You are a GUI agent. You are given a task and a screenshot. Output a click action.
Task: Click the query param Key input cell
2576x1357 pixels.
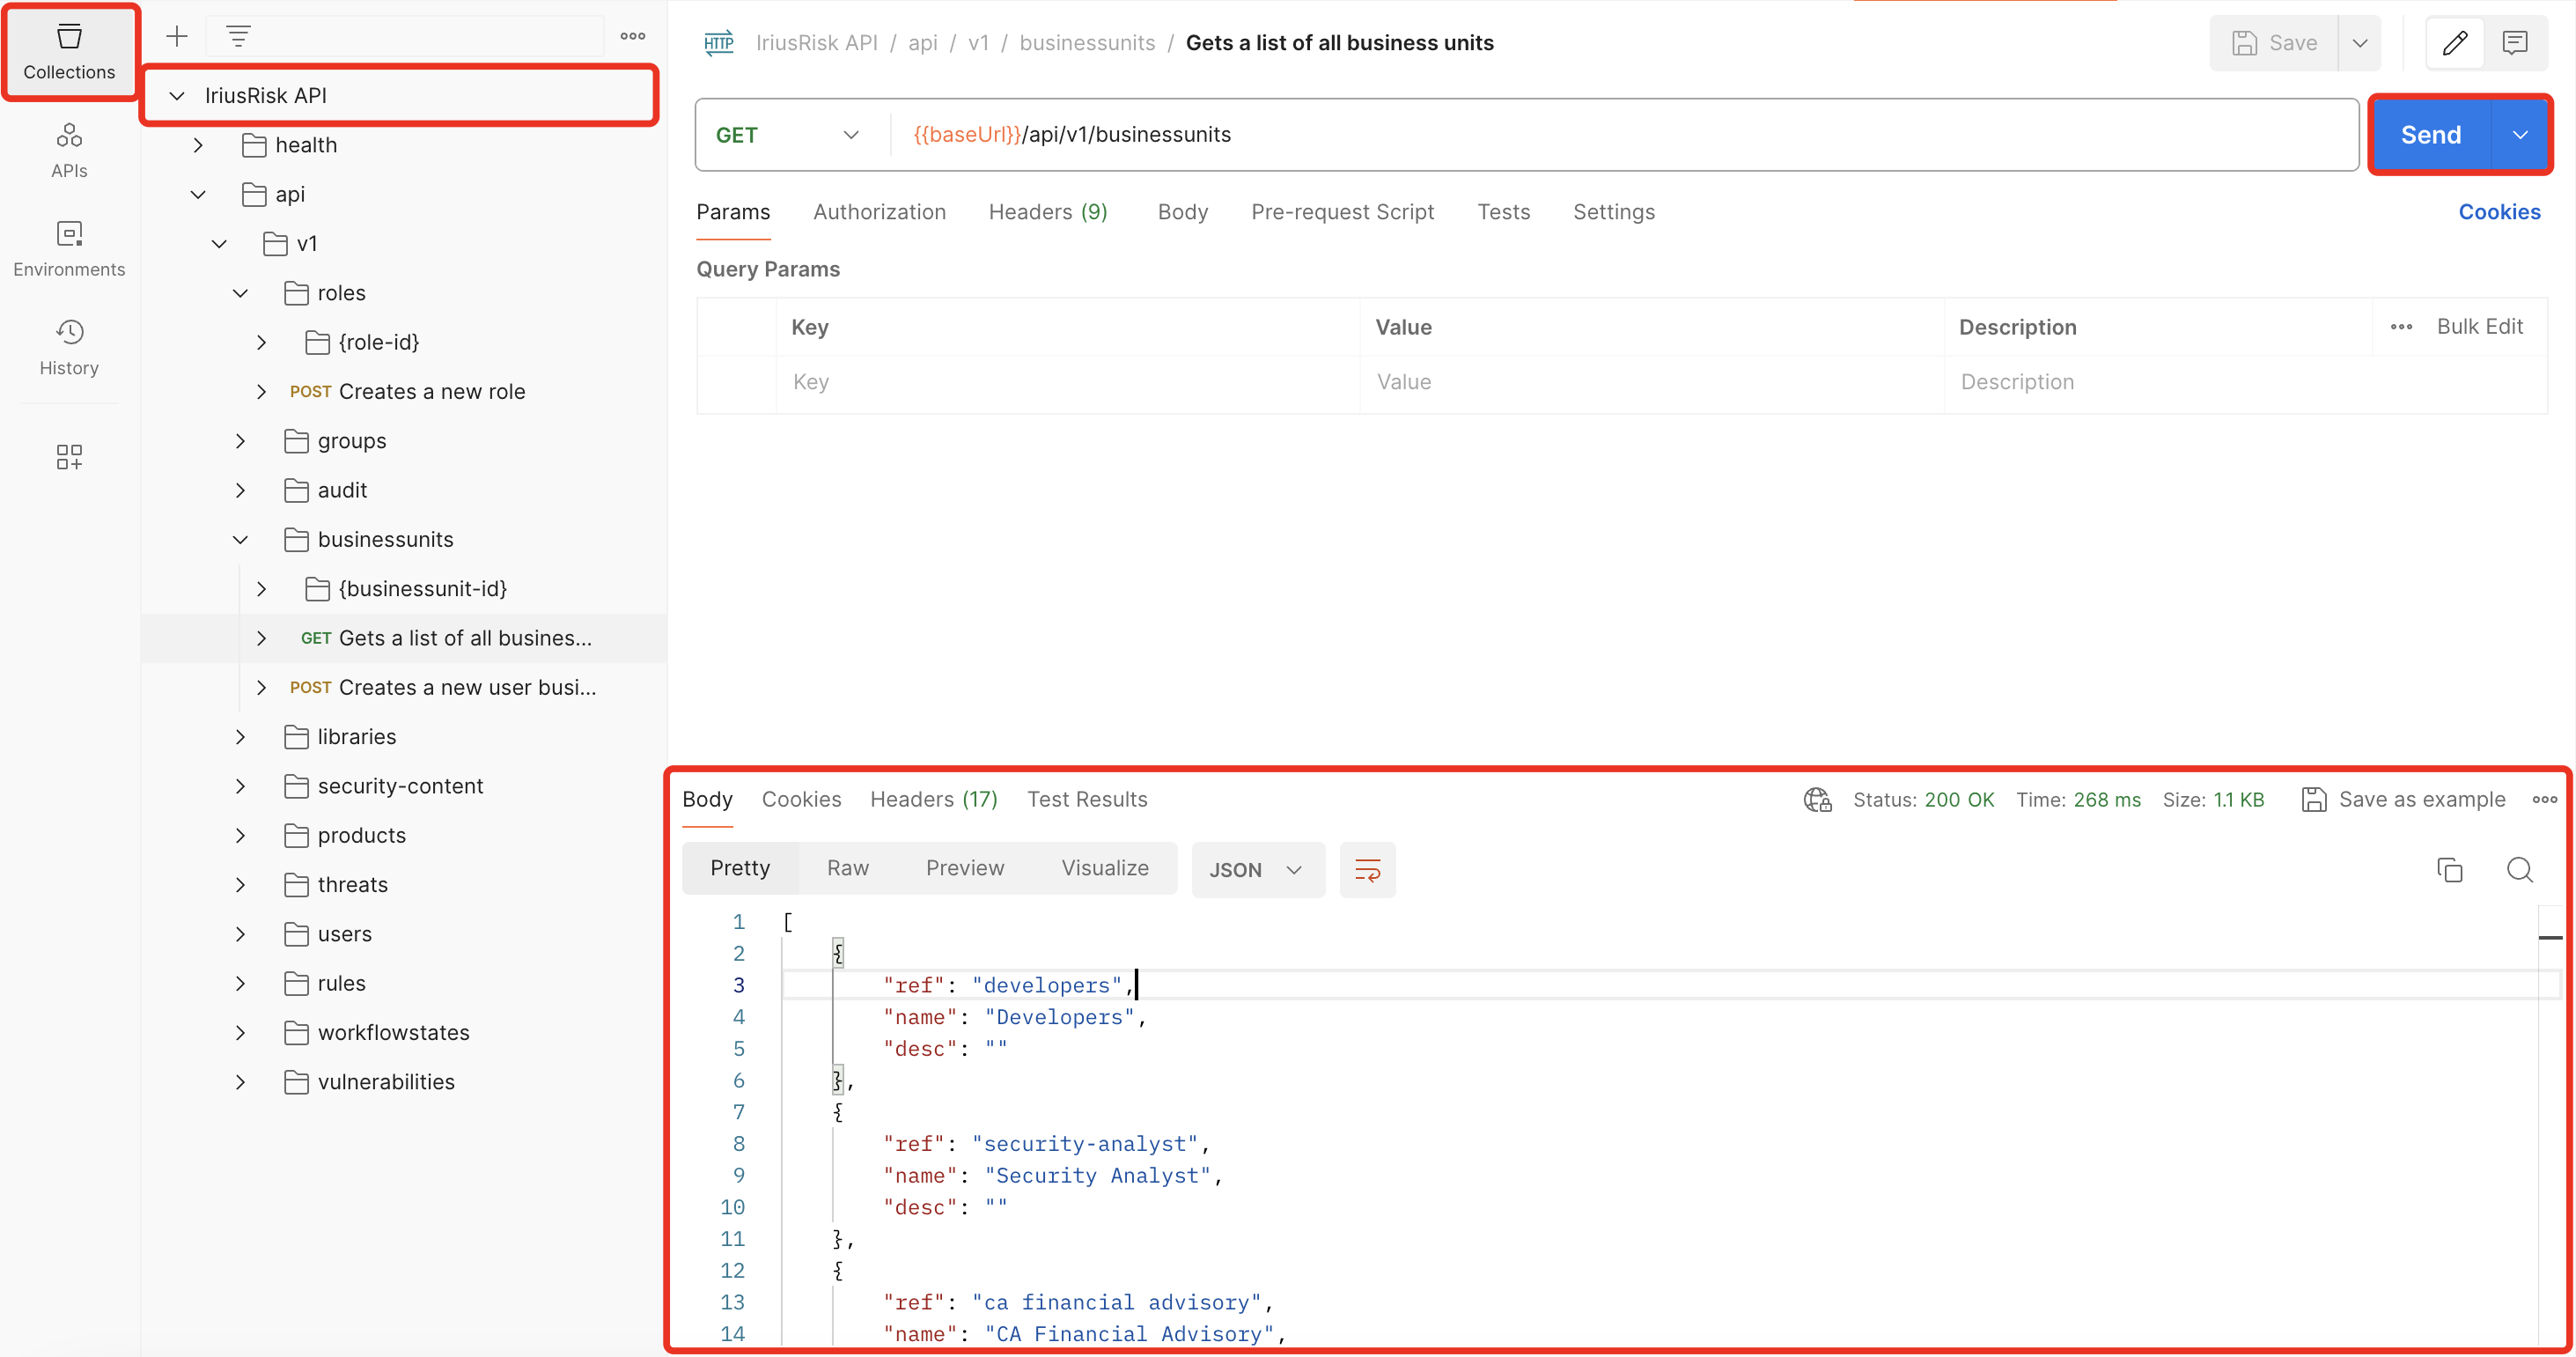click(x=1068, y=382)
